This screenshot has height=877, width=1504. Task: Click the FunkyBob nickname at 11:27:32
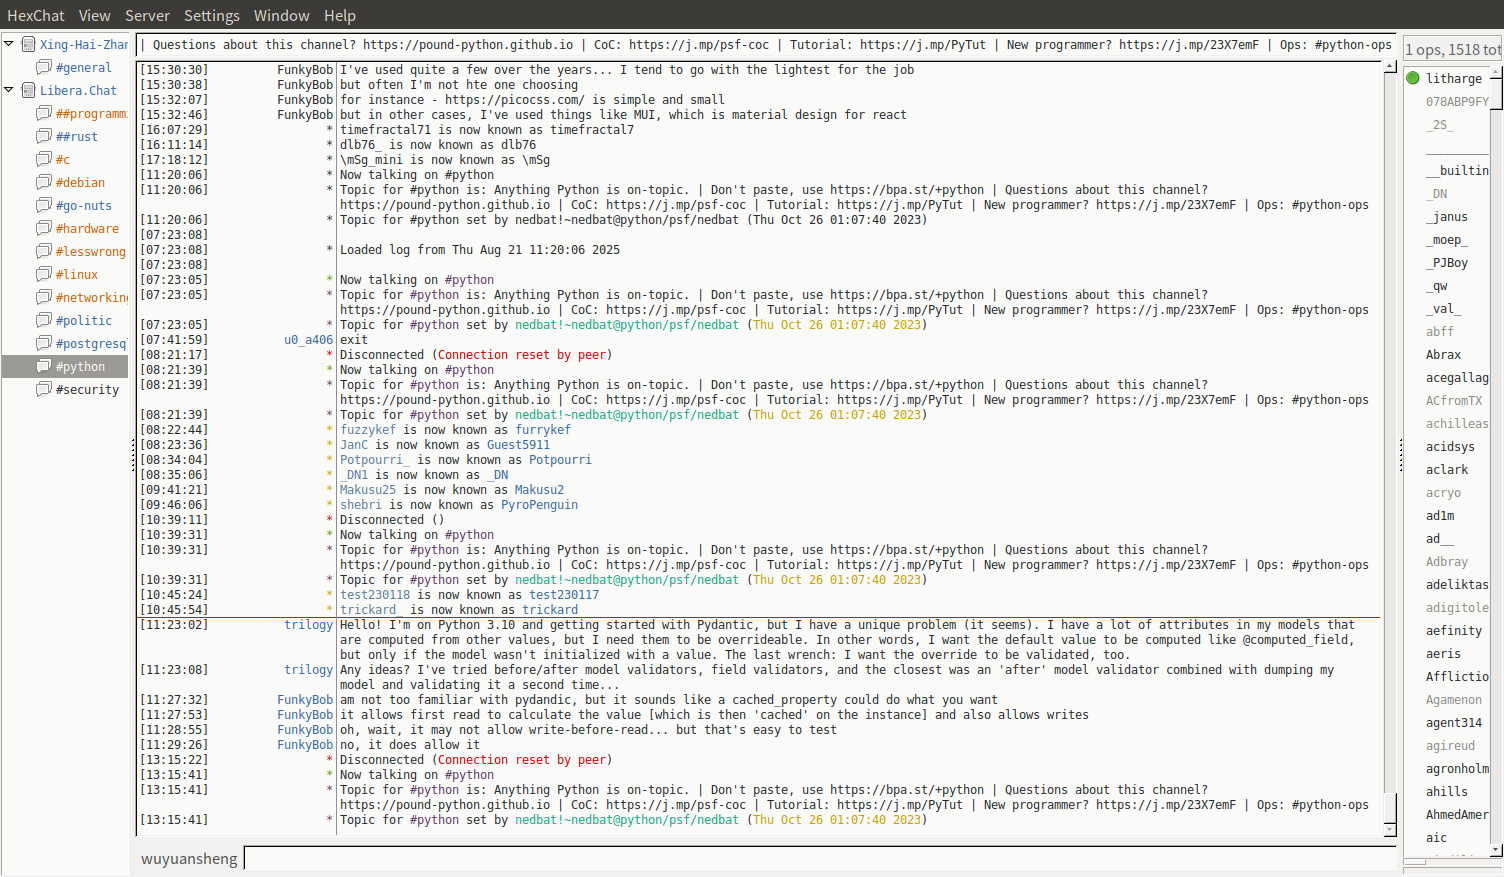[305, 699]
